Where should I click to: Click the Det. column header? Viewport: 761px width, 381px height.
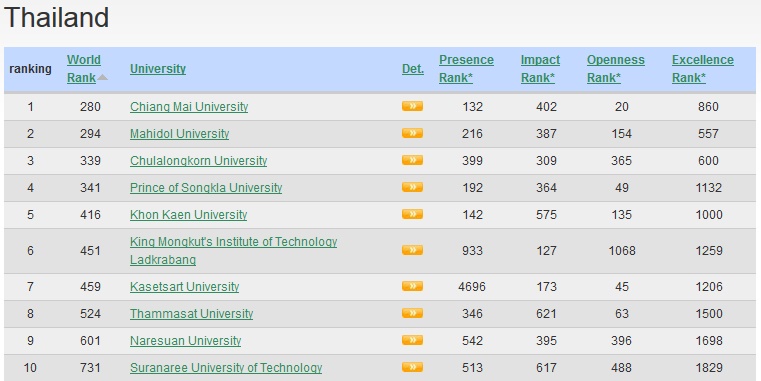413,69
